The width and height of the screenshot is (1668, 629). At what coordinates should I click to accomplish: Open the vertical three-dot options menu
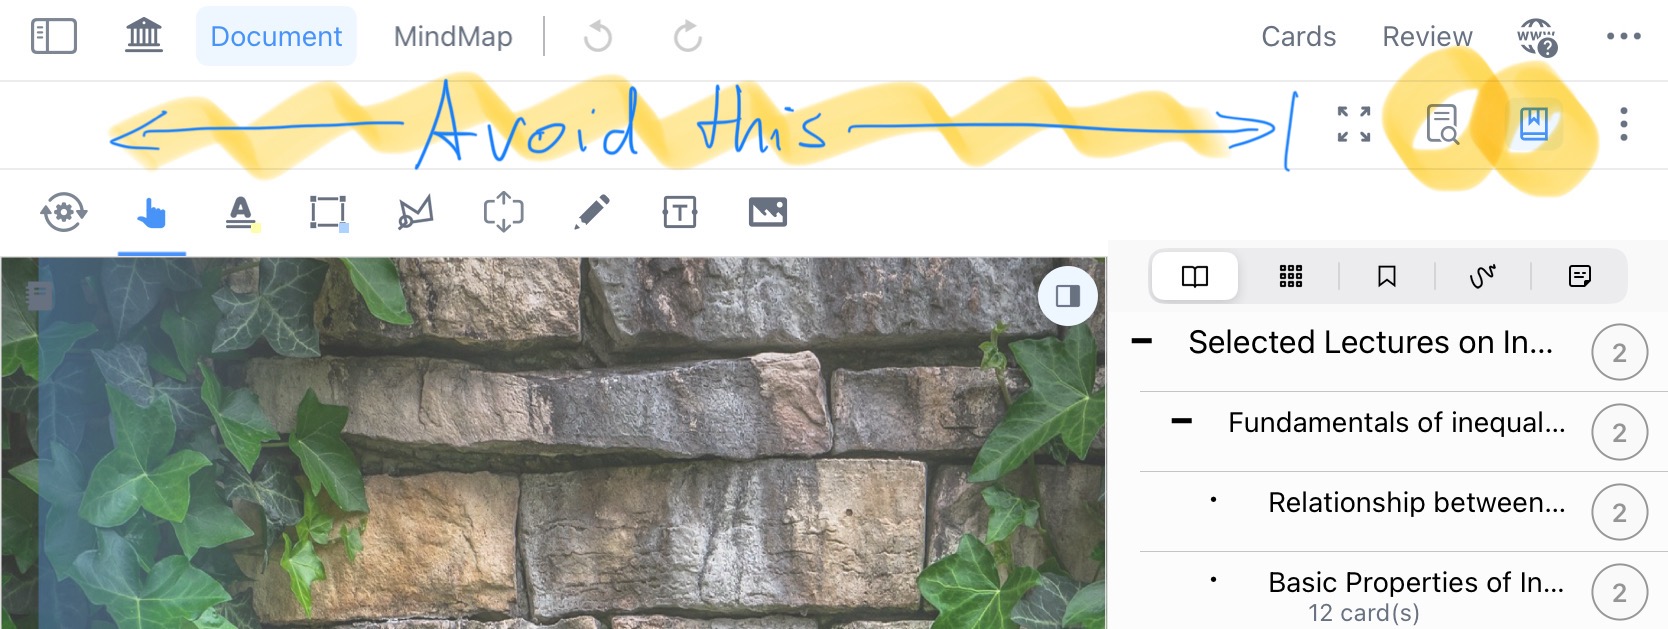click(x=1623, y=124)
